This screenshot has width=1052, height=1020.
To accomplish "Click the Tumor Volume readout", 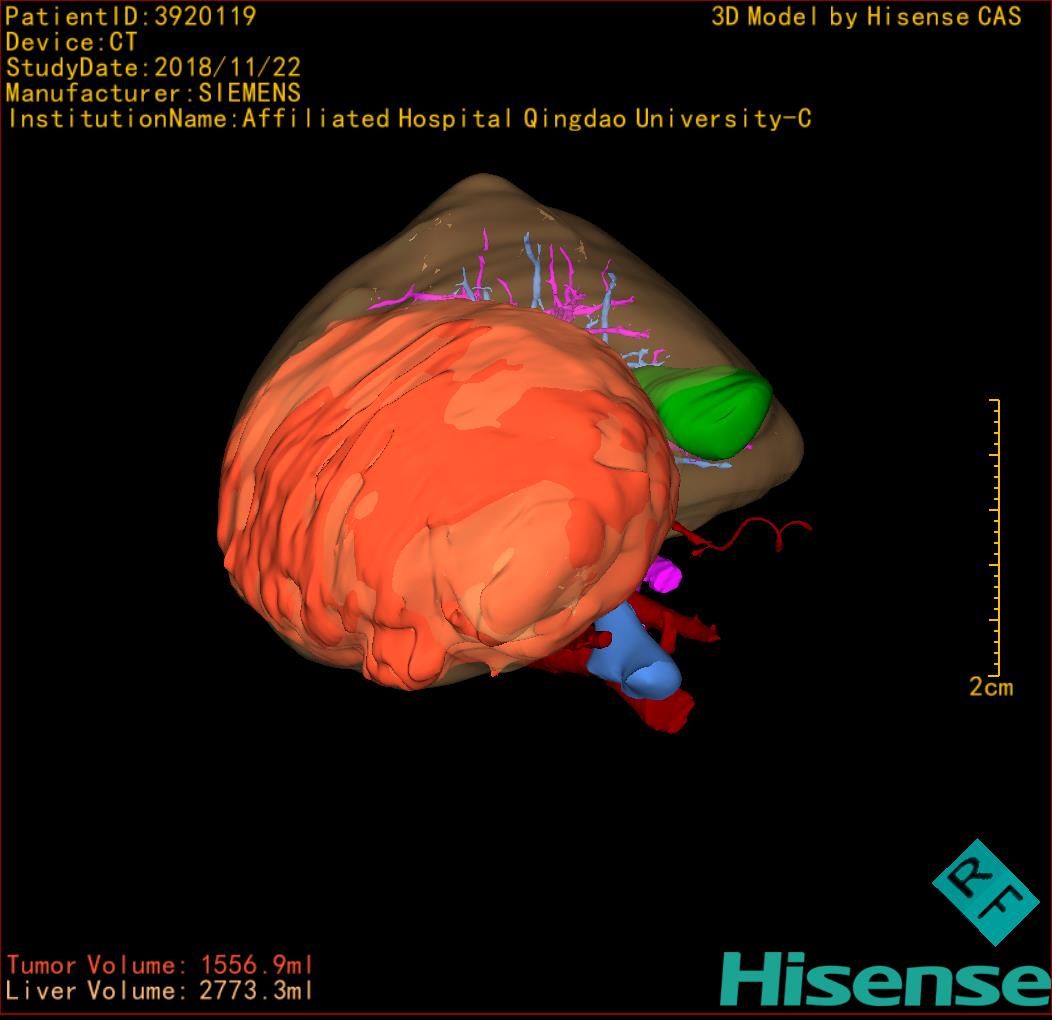I will (160, 965).
